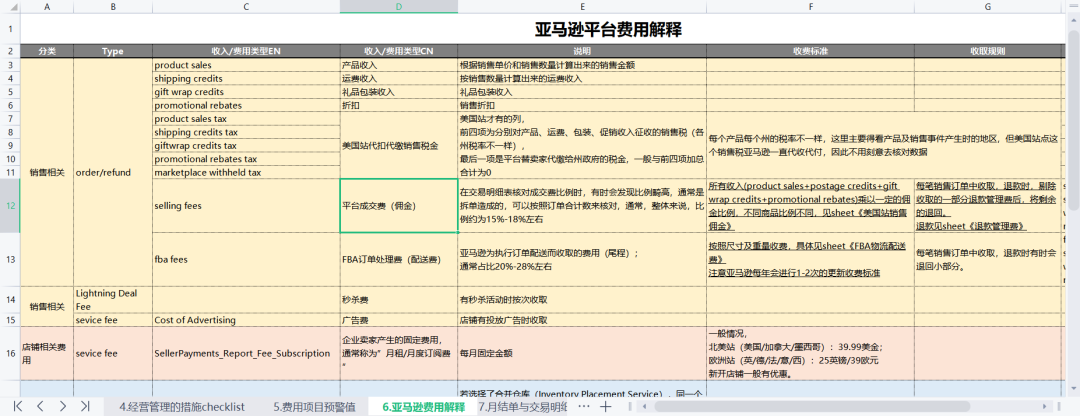The image size is (1080, 416).
Task: Select the 'marketplace withheld tax' cell
Action: [246, 172]
